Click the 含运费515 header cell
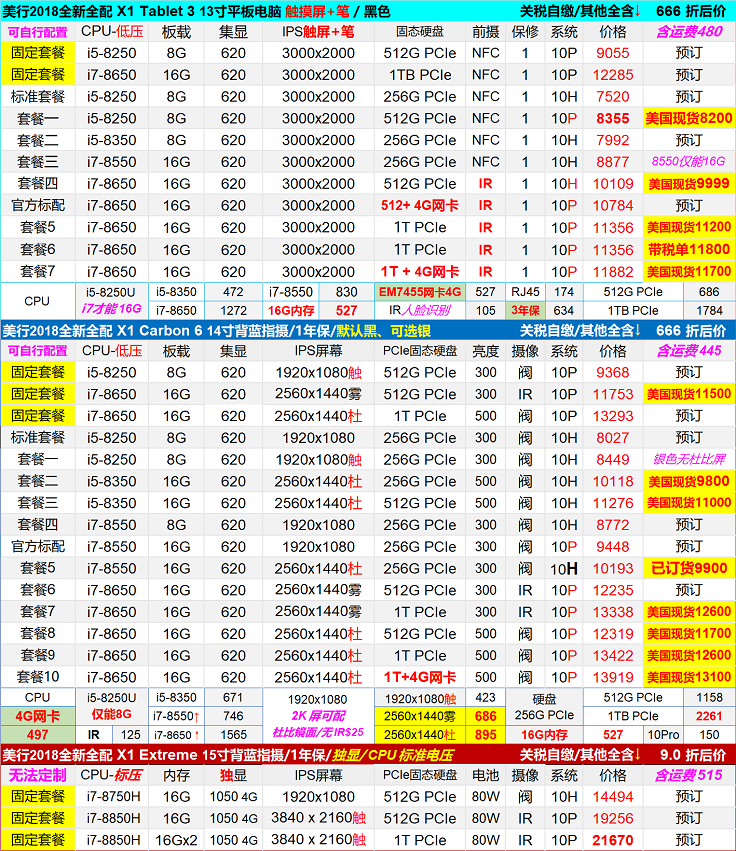The image size is (736, 851). click(689, 776)
